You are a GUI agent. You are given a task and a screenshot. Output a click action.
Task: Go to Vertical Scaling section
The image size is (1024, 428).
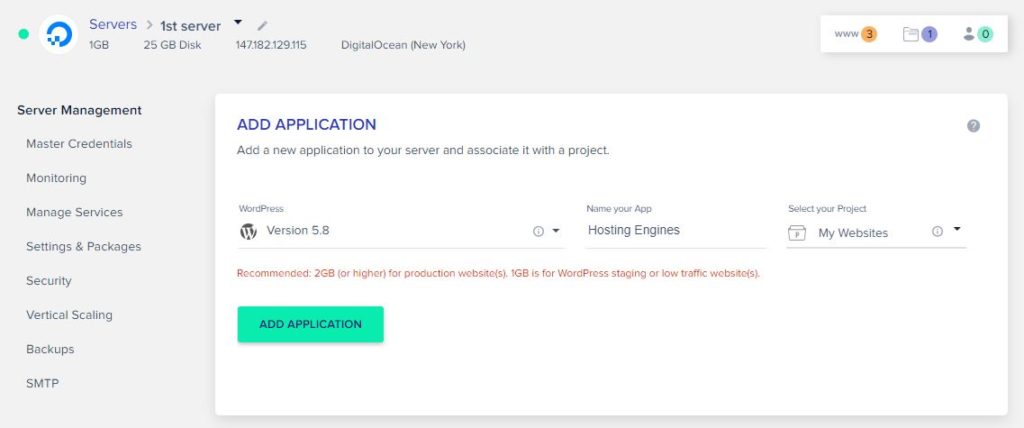click(x=69, y=315)
